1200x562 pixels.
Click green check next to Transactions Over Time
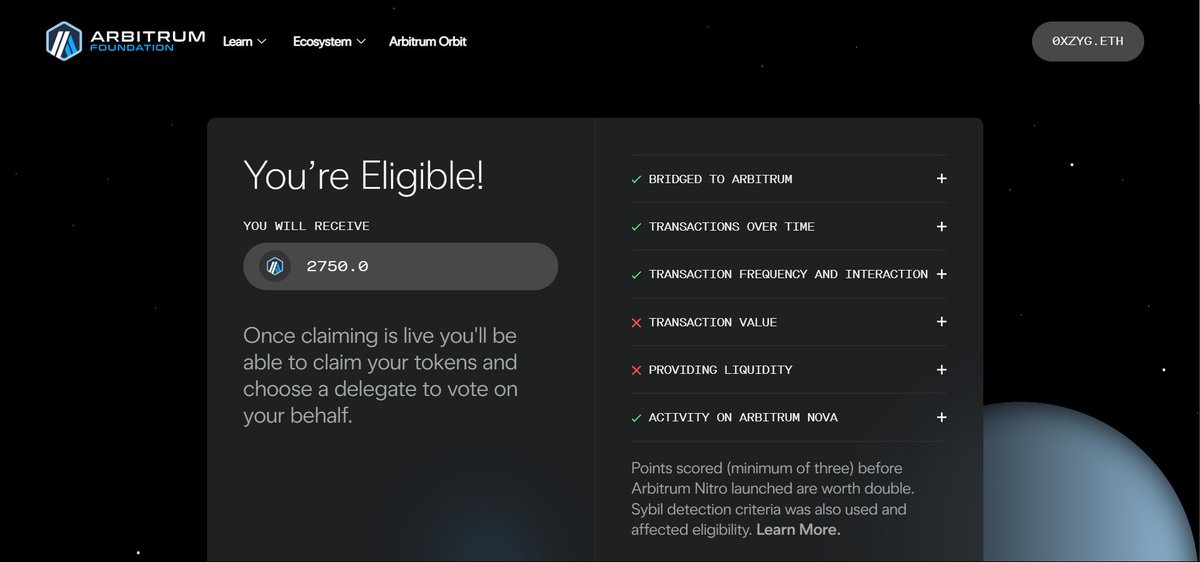click(636, 227)
